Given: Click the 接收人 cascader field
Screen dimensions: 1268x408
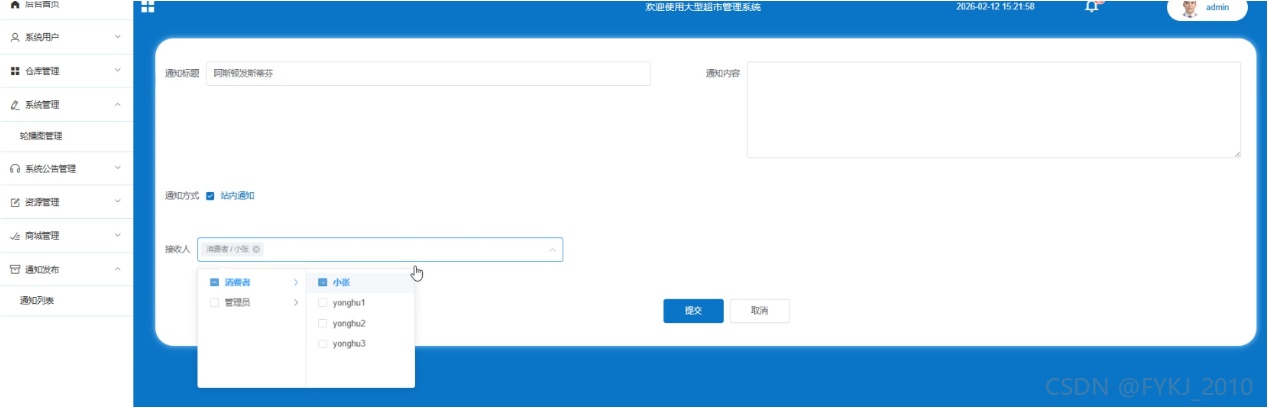Looking at the screenshot, I should click(380, 250).
